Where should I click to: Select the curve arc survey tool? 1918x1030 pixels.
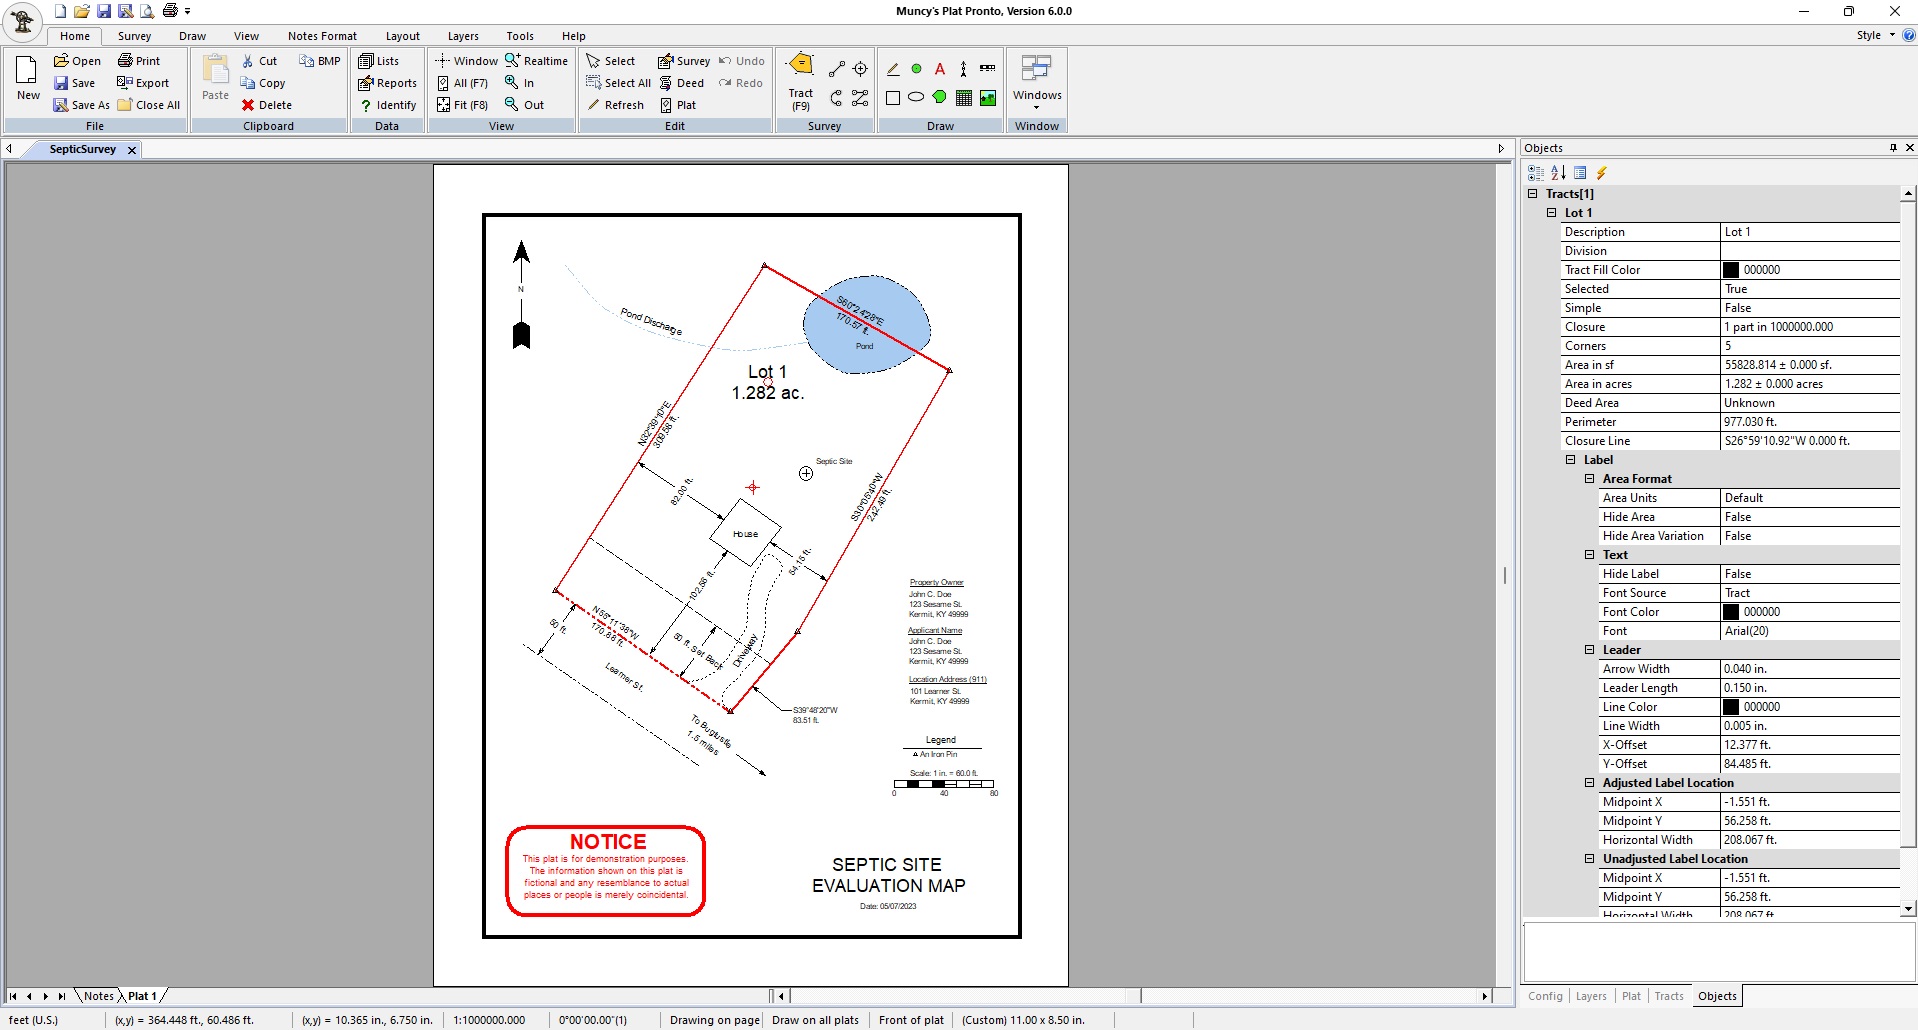pos(836,98)
